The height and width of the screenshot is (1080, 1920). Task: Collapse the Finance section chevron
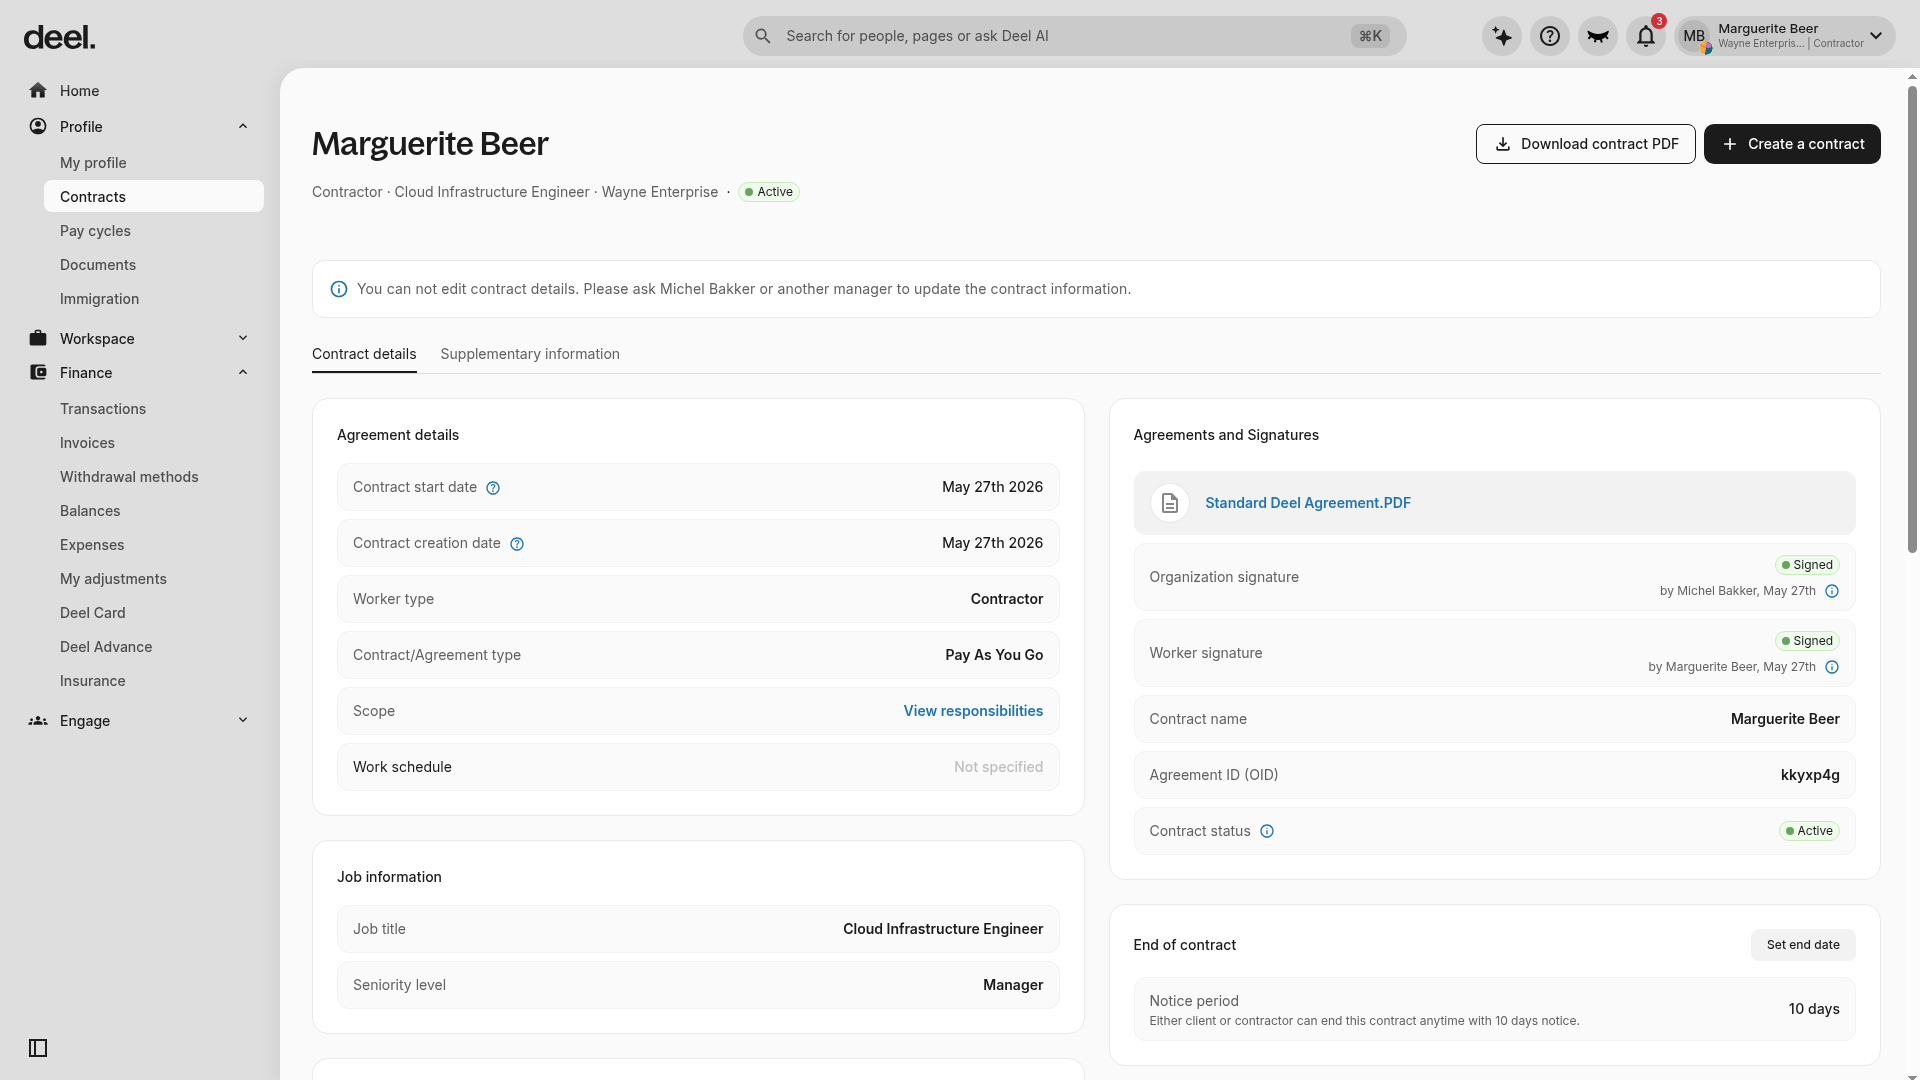click(x=243, y=373)
